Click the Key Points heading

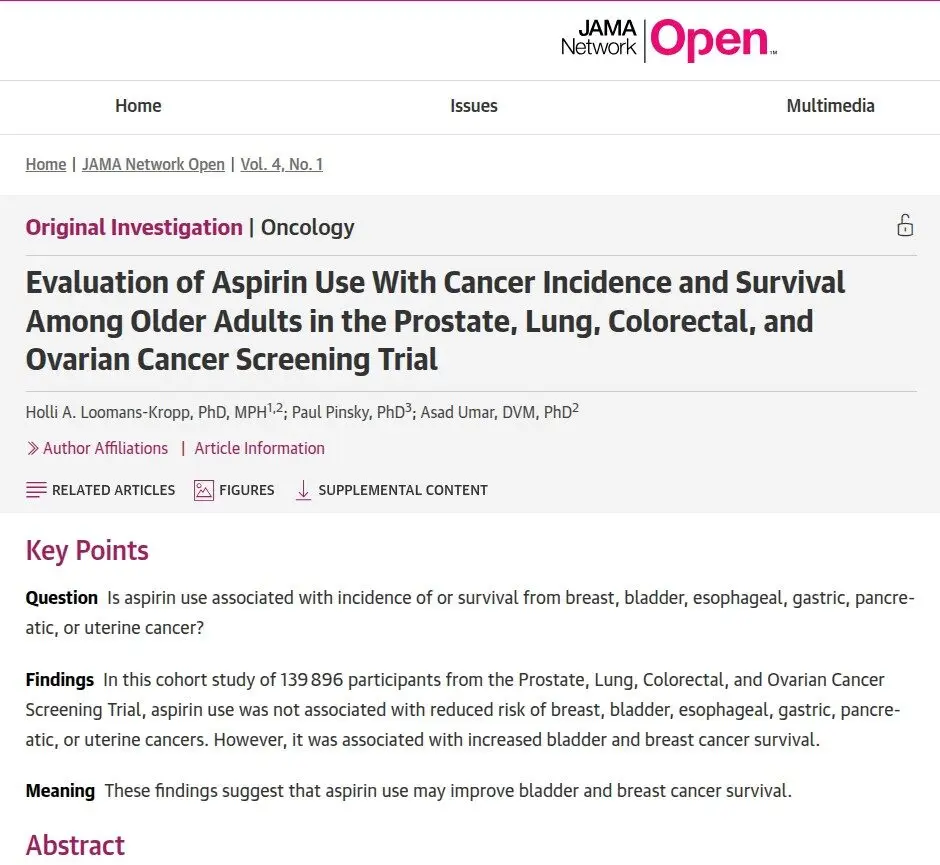pos(87,550)
